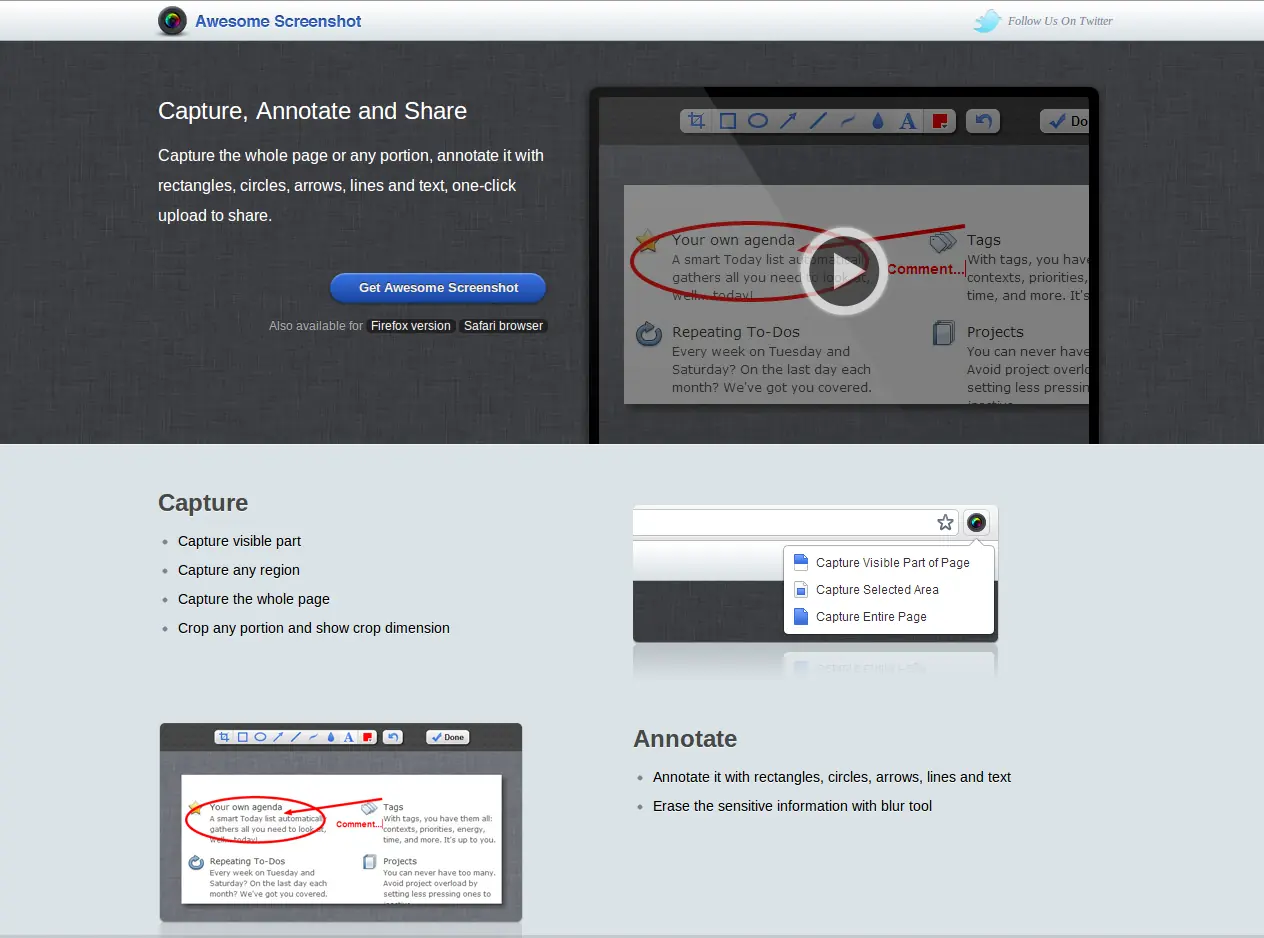
Task: Click the Repeating To-Dos refresh icon in video preview
Action: tap(649, 333)
